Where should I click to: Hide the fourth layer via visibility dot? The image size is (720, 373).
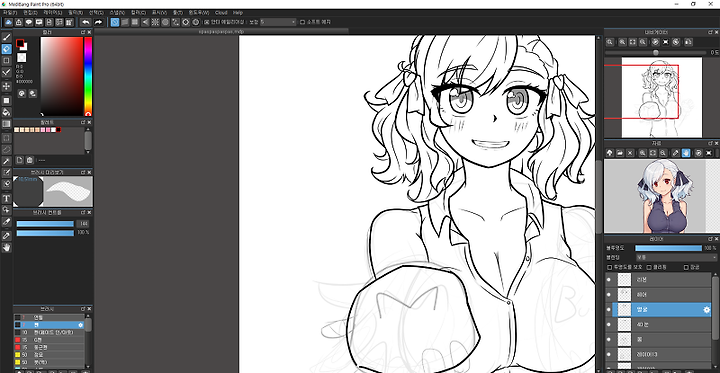click(x=609, y=325)
